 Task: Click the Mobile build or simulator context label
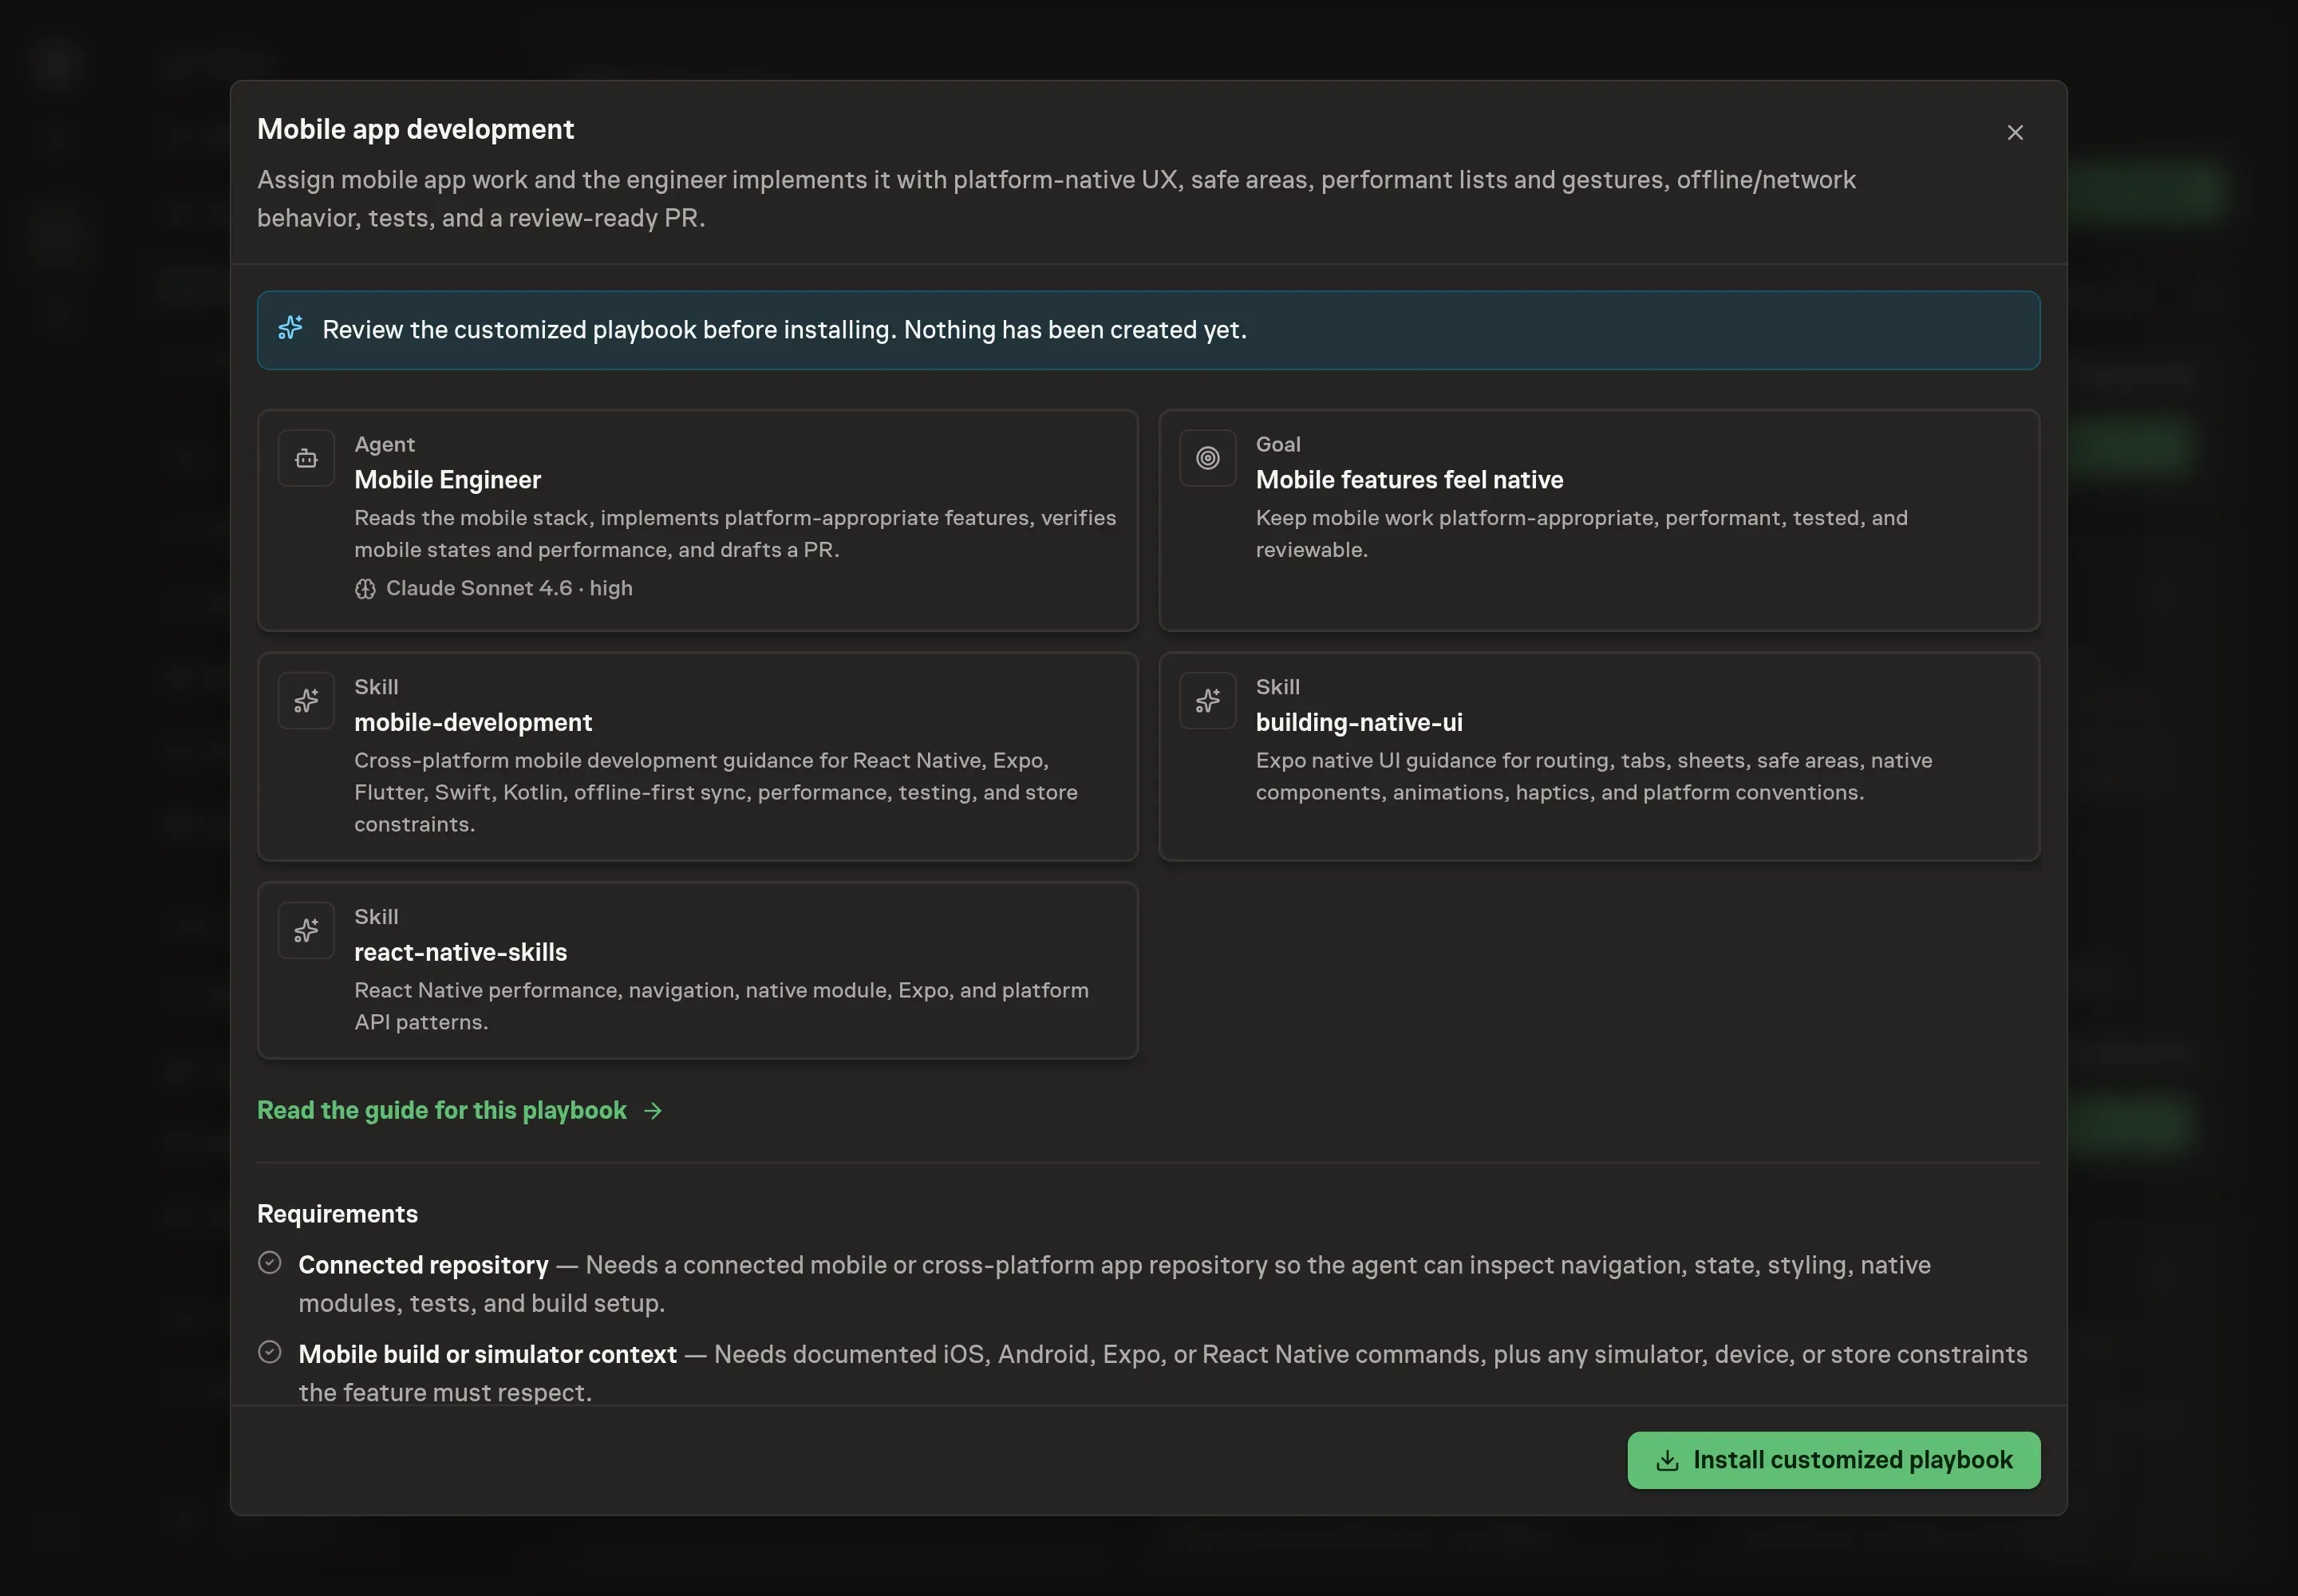(x=487, y=1354)
